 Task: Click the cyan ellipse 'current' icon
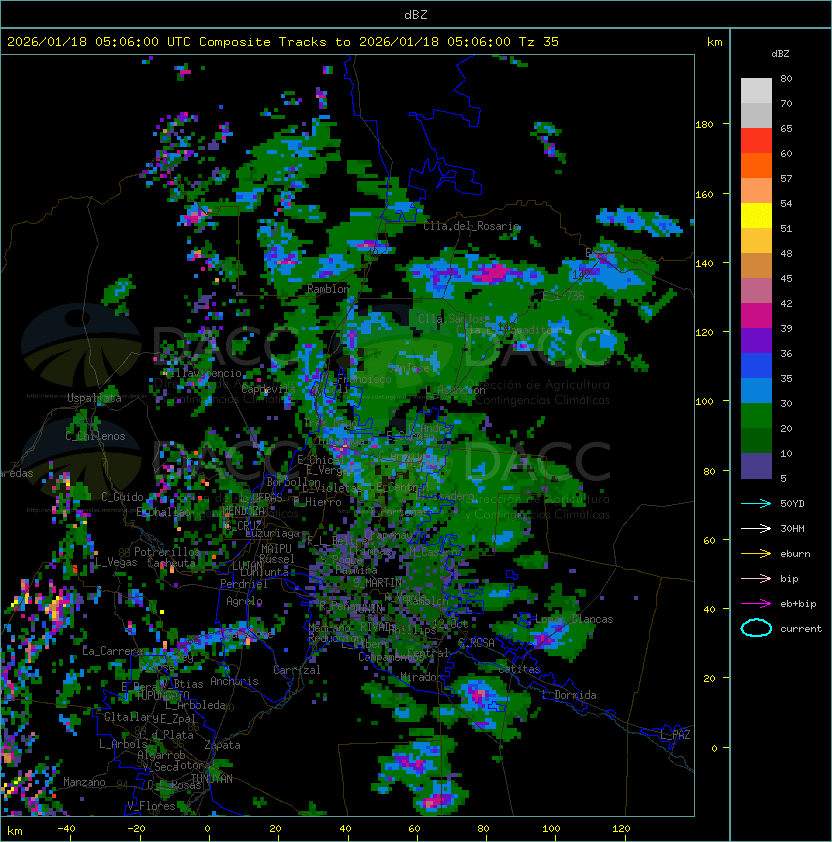click(x=756, y=628)
